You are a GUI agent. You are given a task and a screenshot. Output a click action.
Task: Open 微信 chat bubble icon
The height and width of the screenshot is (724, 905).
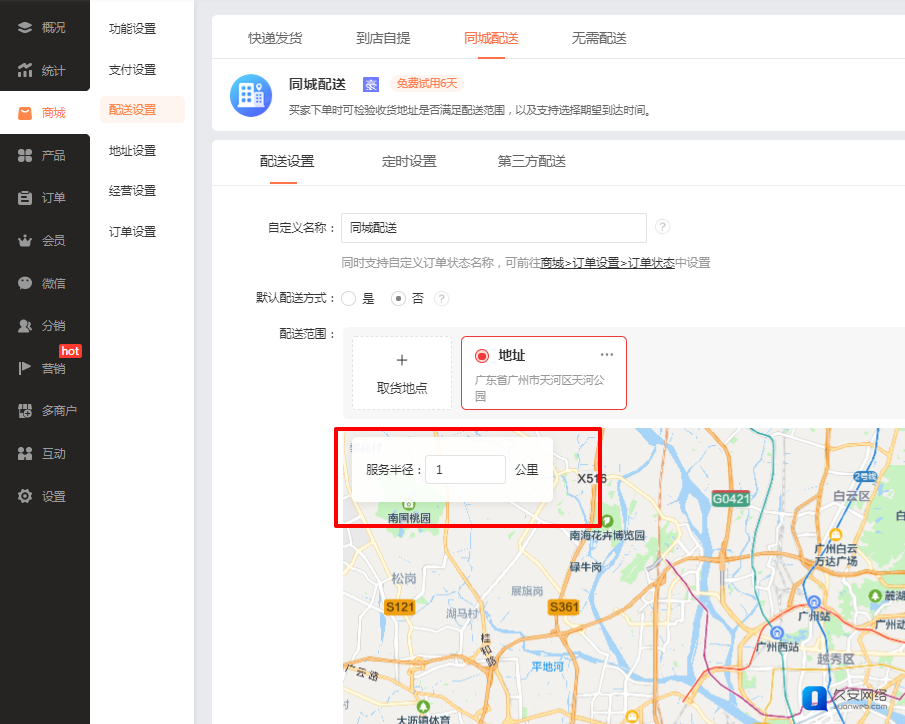pos(25,283)
